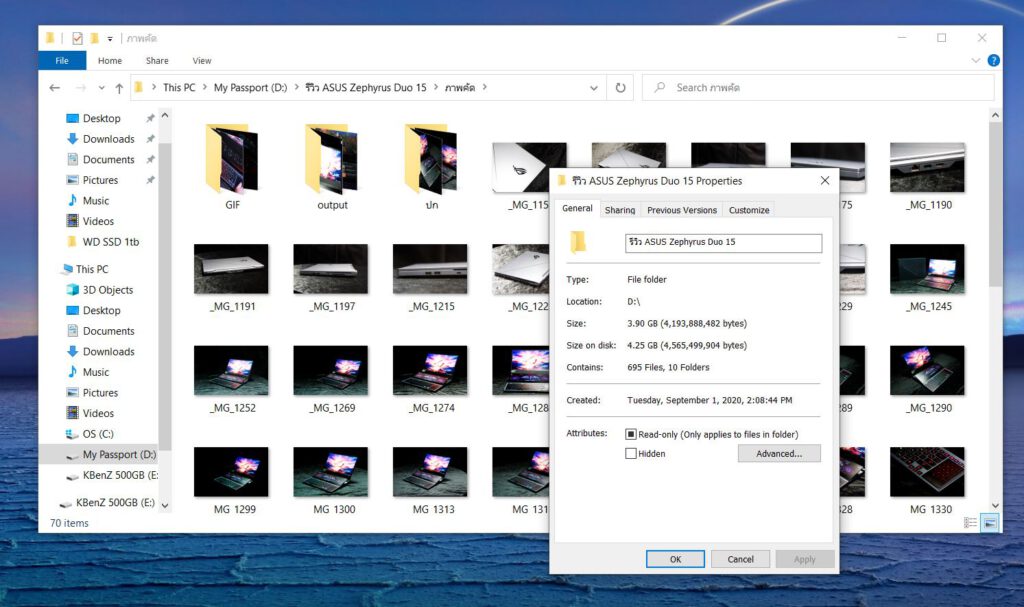
Task: Select thumbnail _MG_1245
Action: (927, 269)
